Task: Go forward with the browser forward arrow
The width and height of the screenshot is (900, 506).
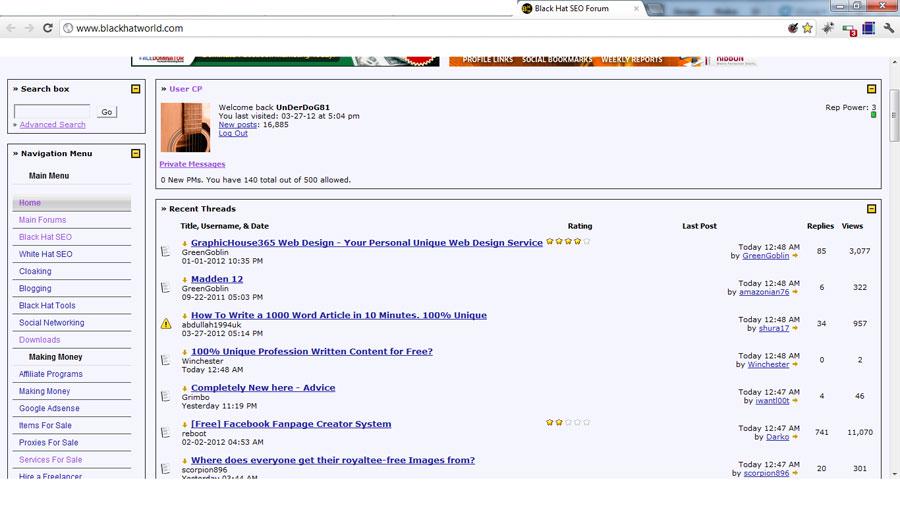Action: [29, 28]
